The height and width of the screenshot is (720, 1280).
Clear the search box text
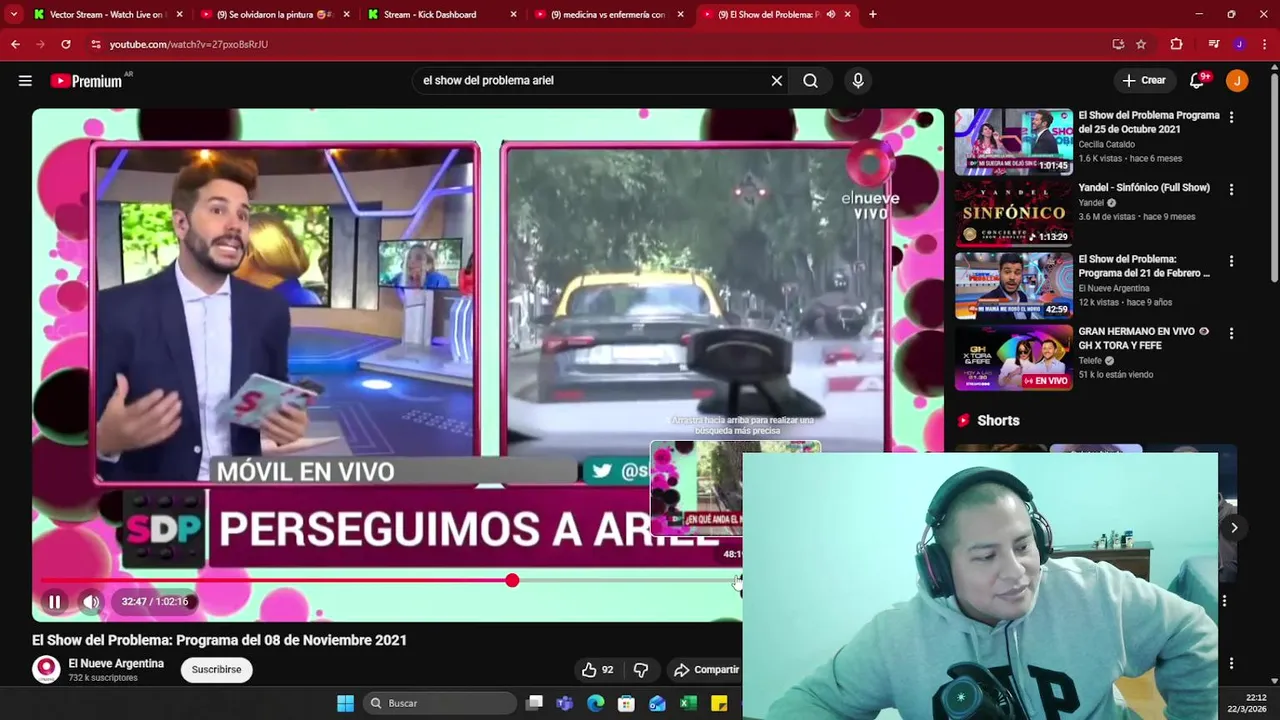[x=776, y=81]
